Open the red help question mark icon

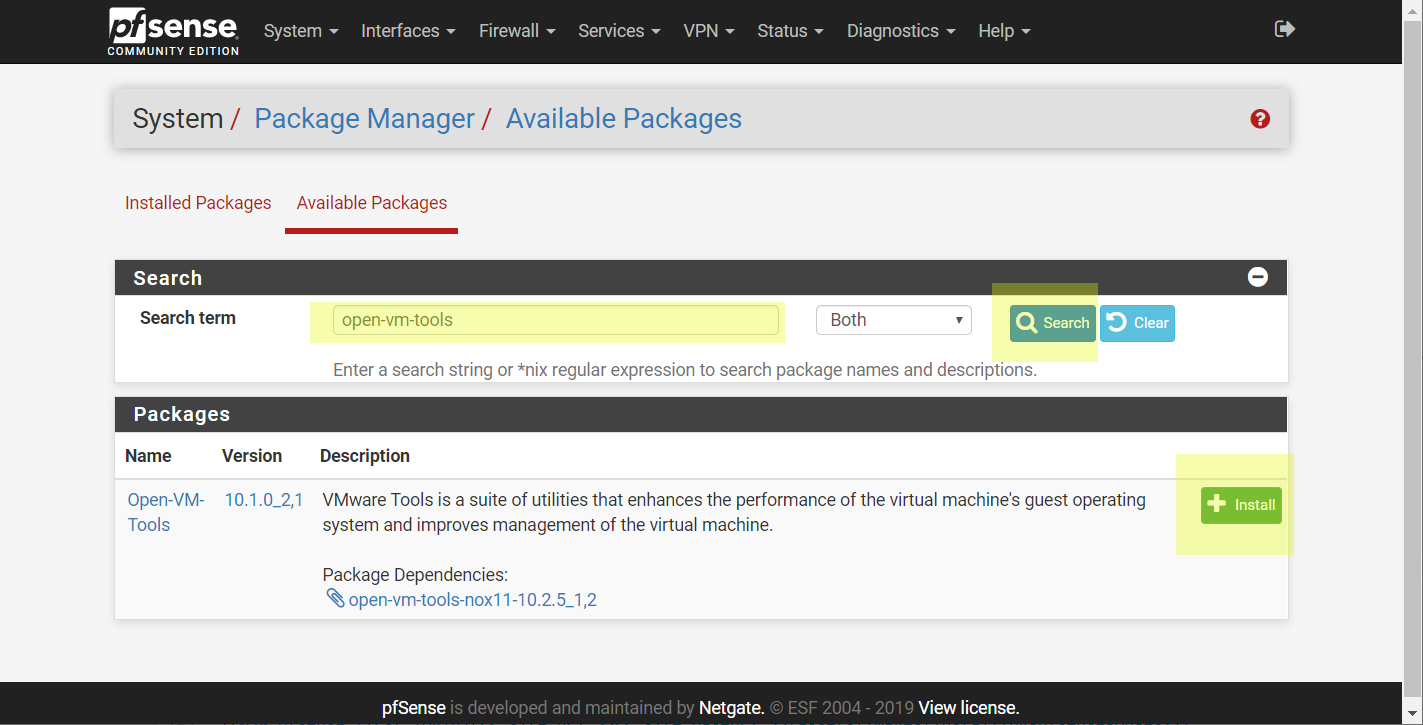click(1260, 119)
